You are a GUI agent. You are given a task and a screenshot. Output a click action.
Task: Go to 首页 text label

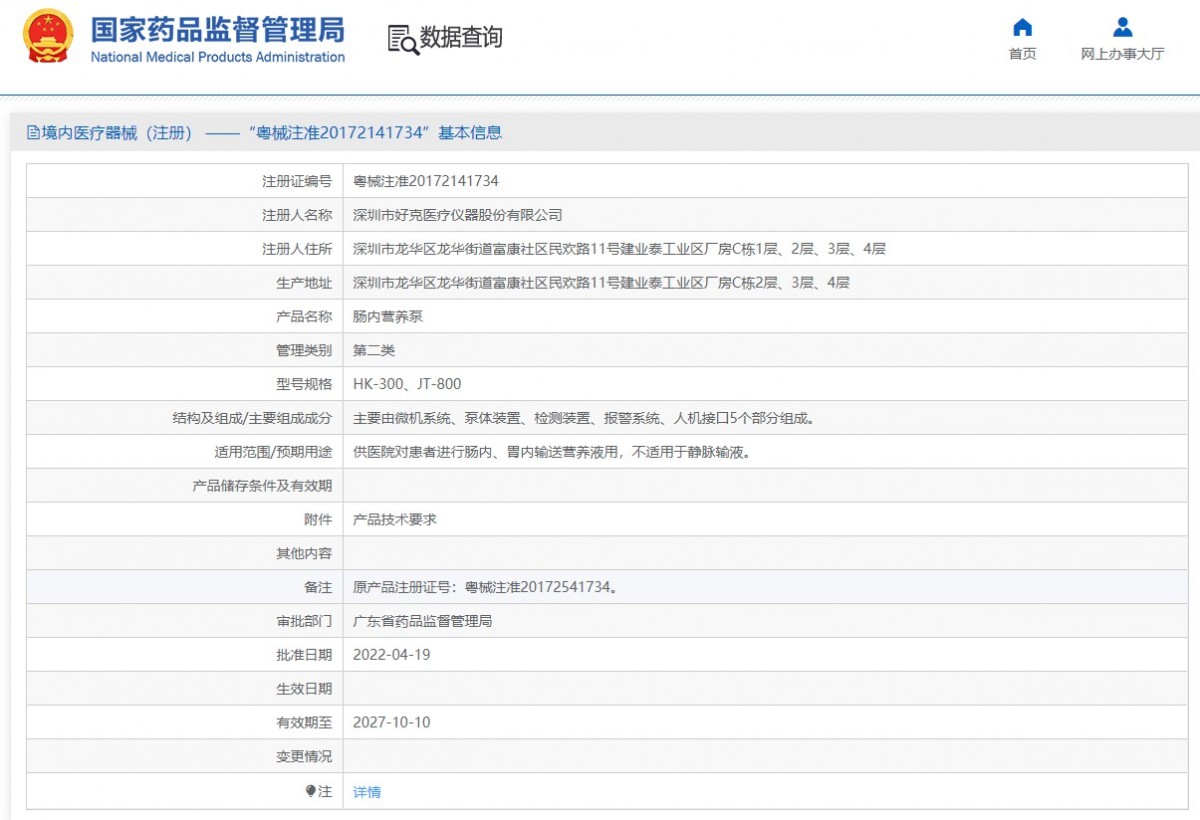click(1022, 54)
